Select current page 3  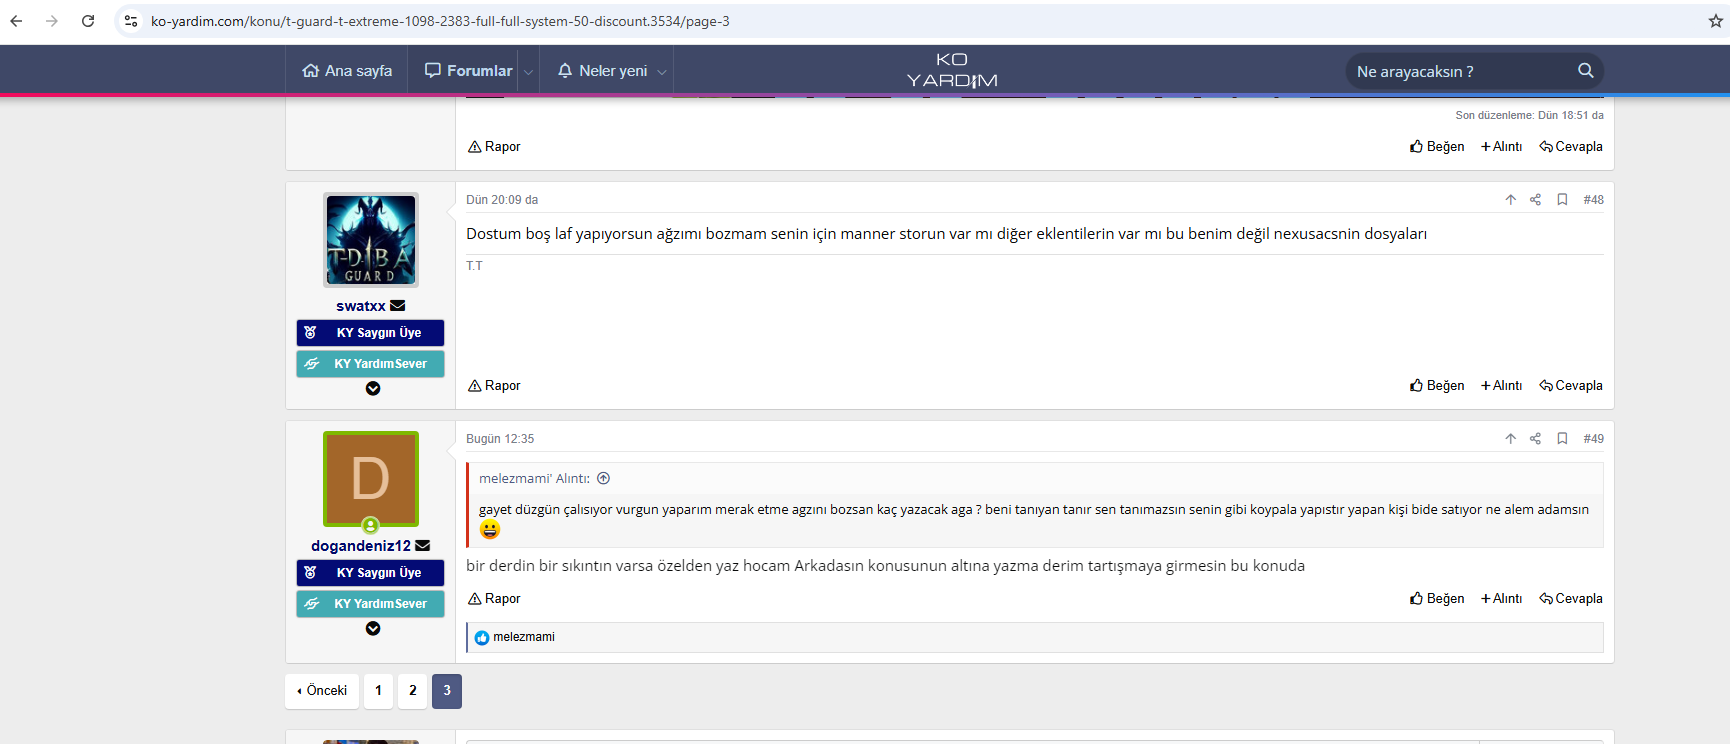(447, 691)
